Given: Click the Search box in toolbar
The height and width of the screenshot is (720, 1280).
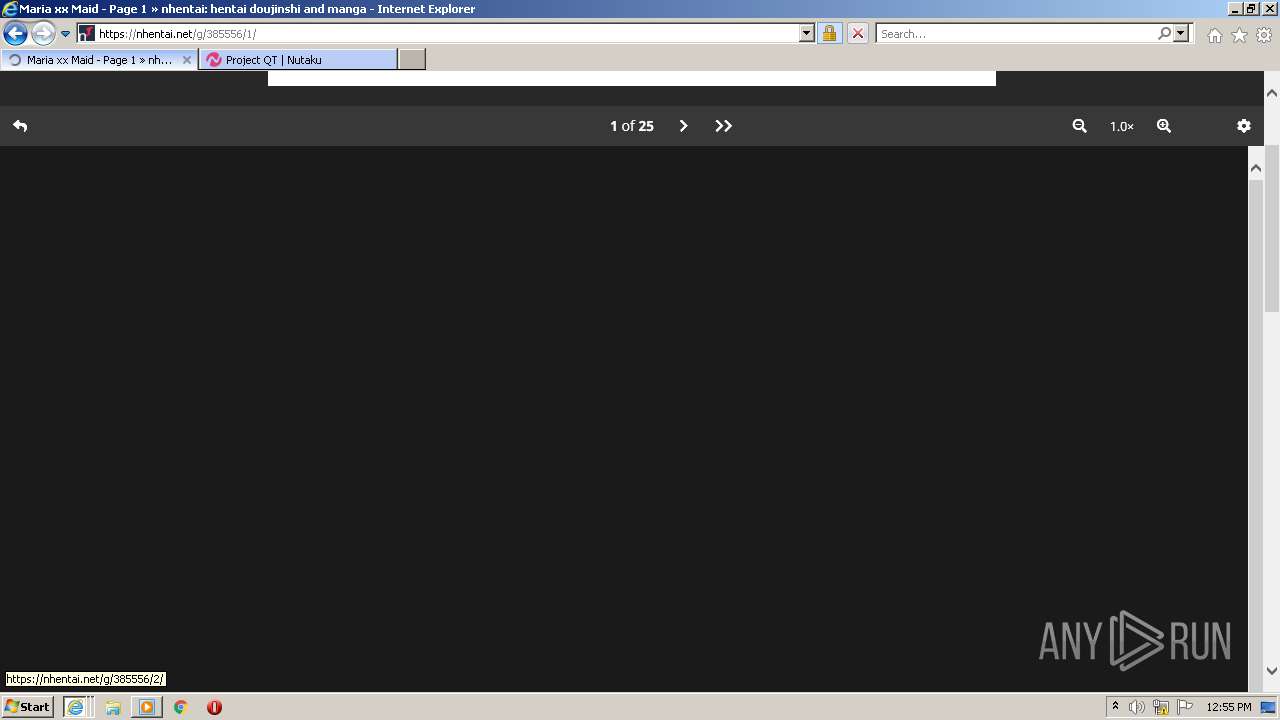Looking at the screenshot, I should [x=1016, y=33].
